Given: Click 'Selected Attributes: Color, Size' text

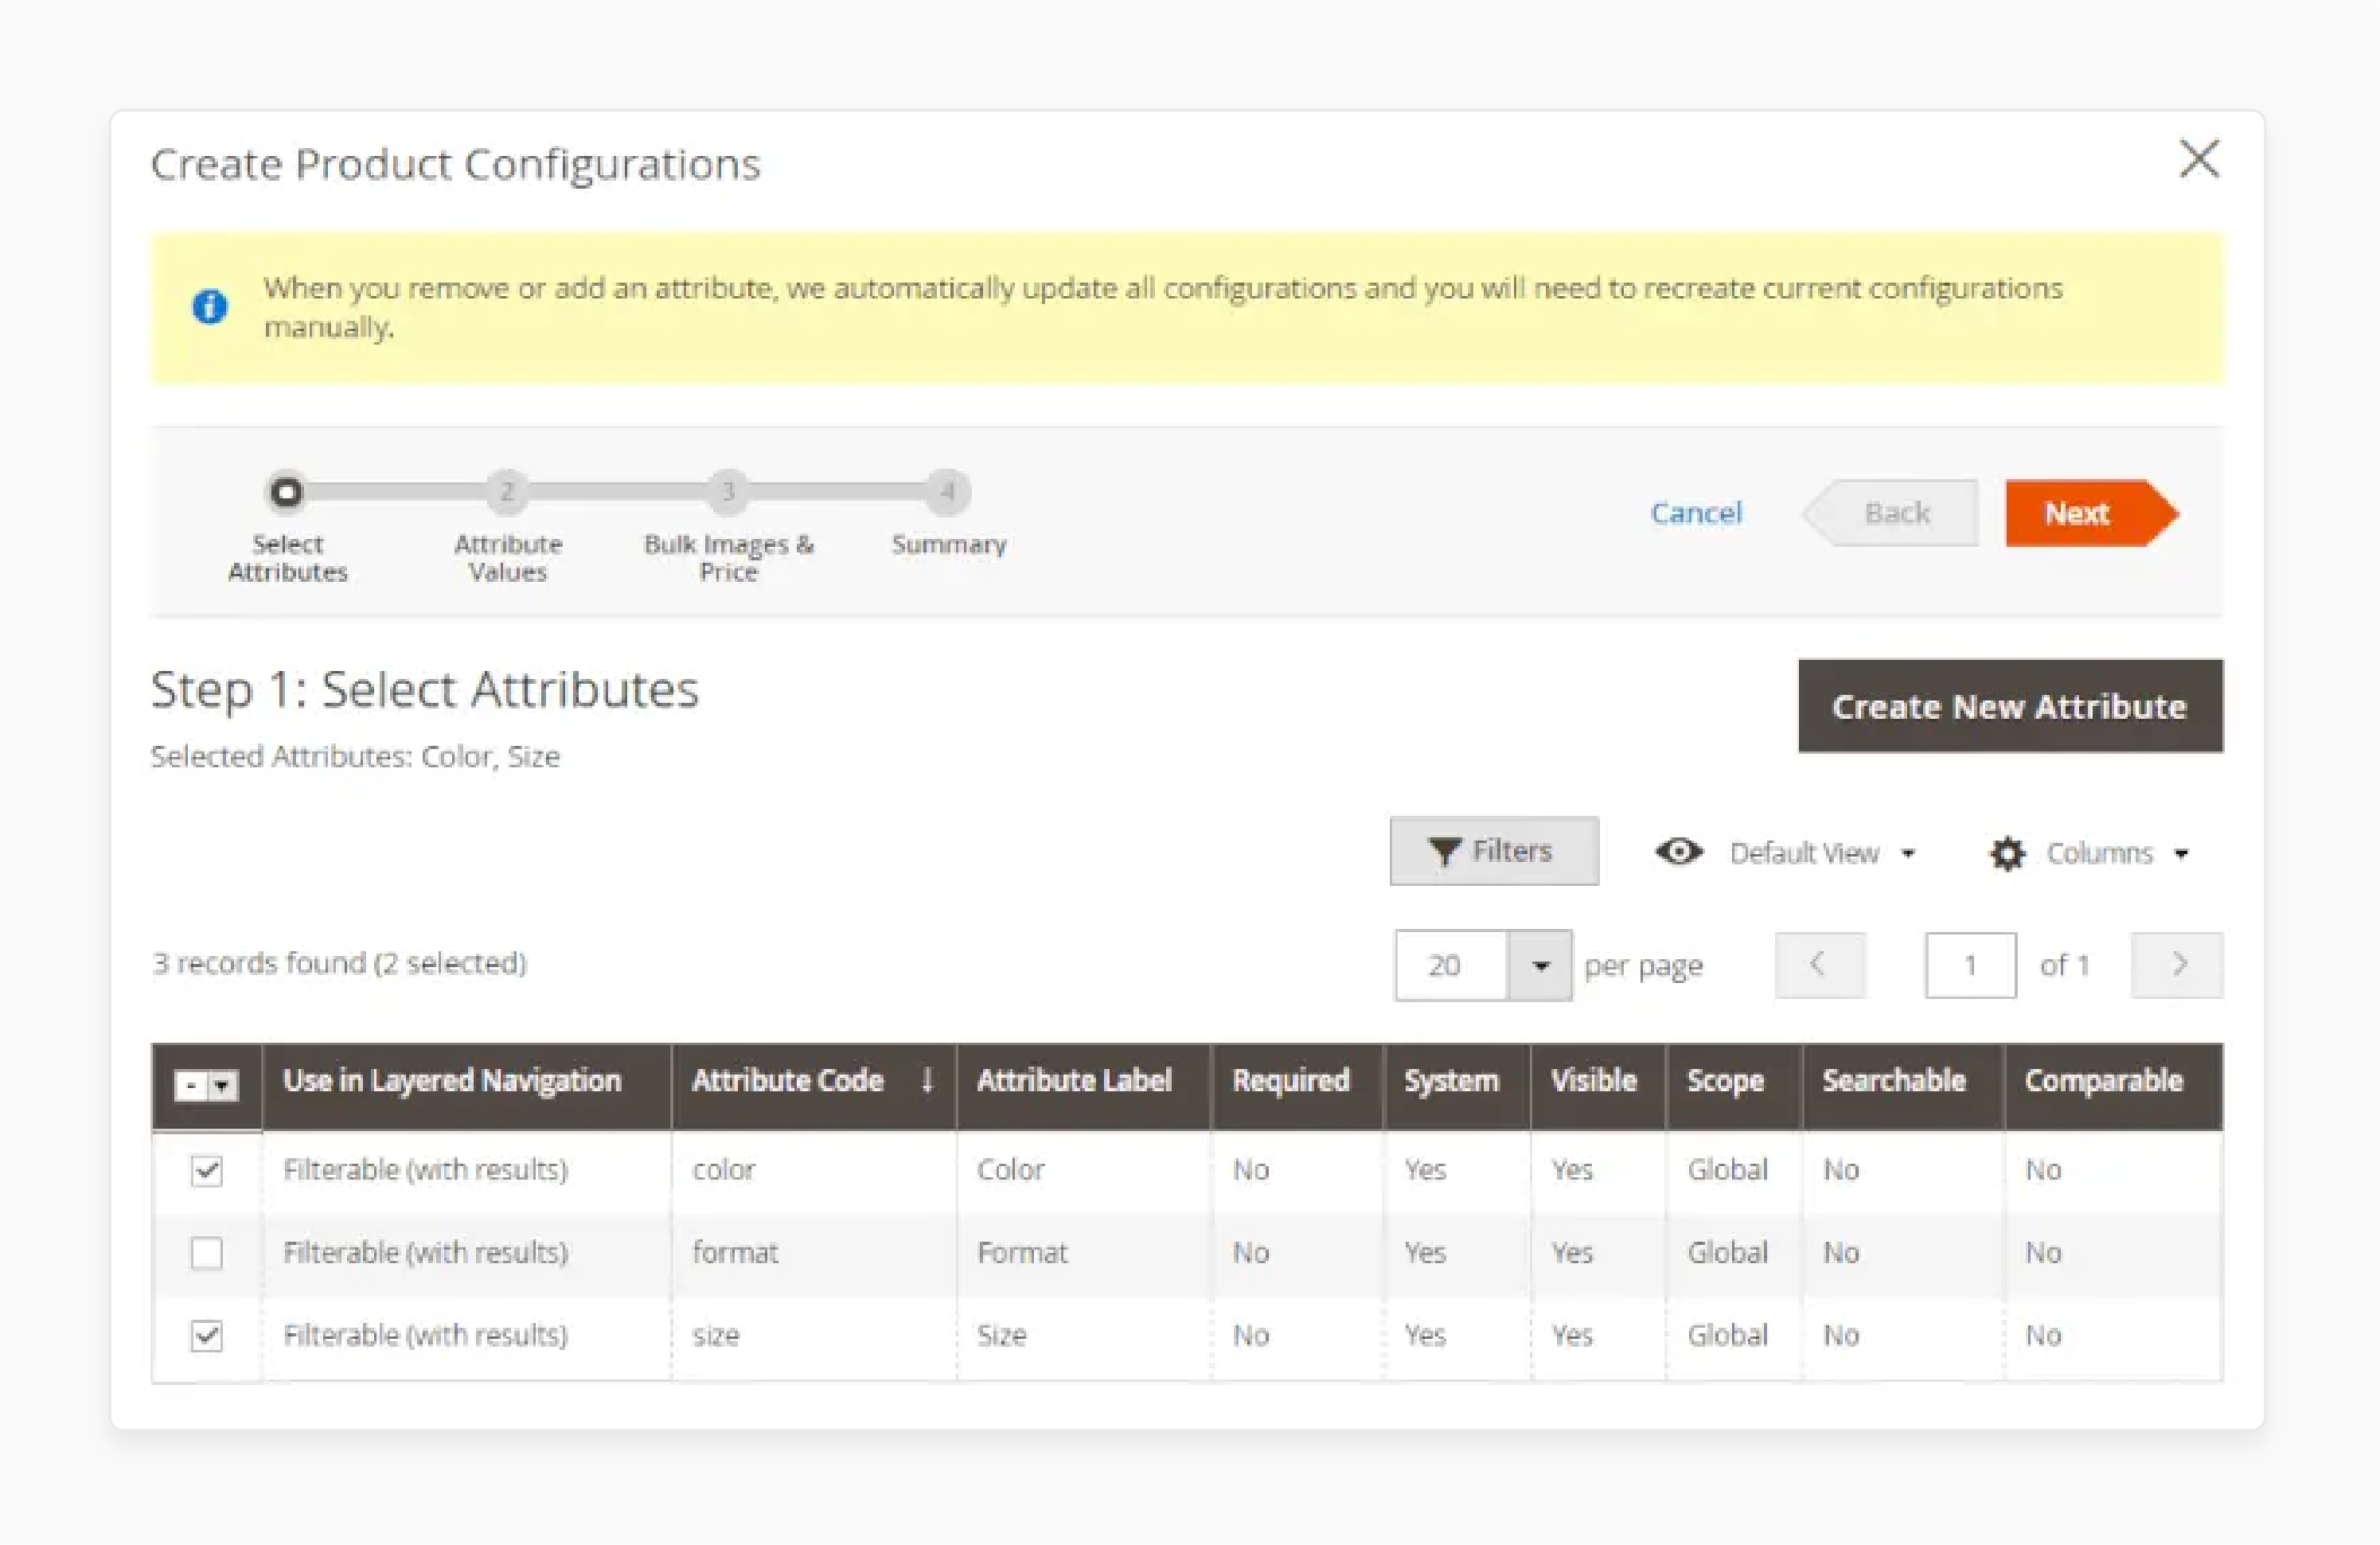Looking at the screenshot, I should click(x=355, y=756).
